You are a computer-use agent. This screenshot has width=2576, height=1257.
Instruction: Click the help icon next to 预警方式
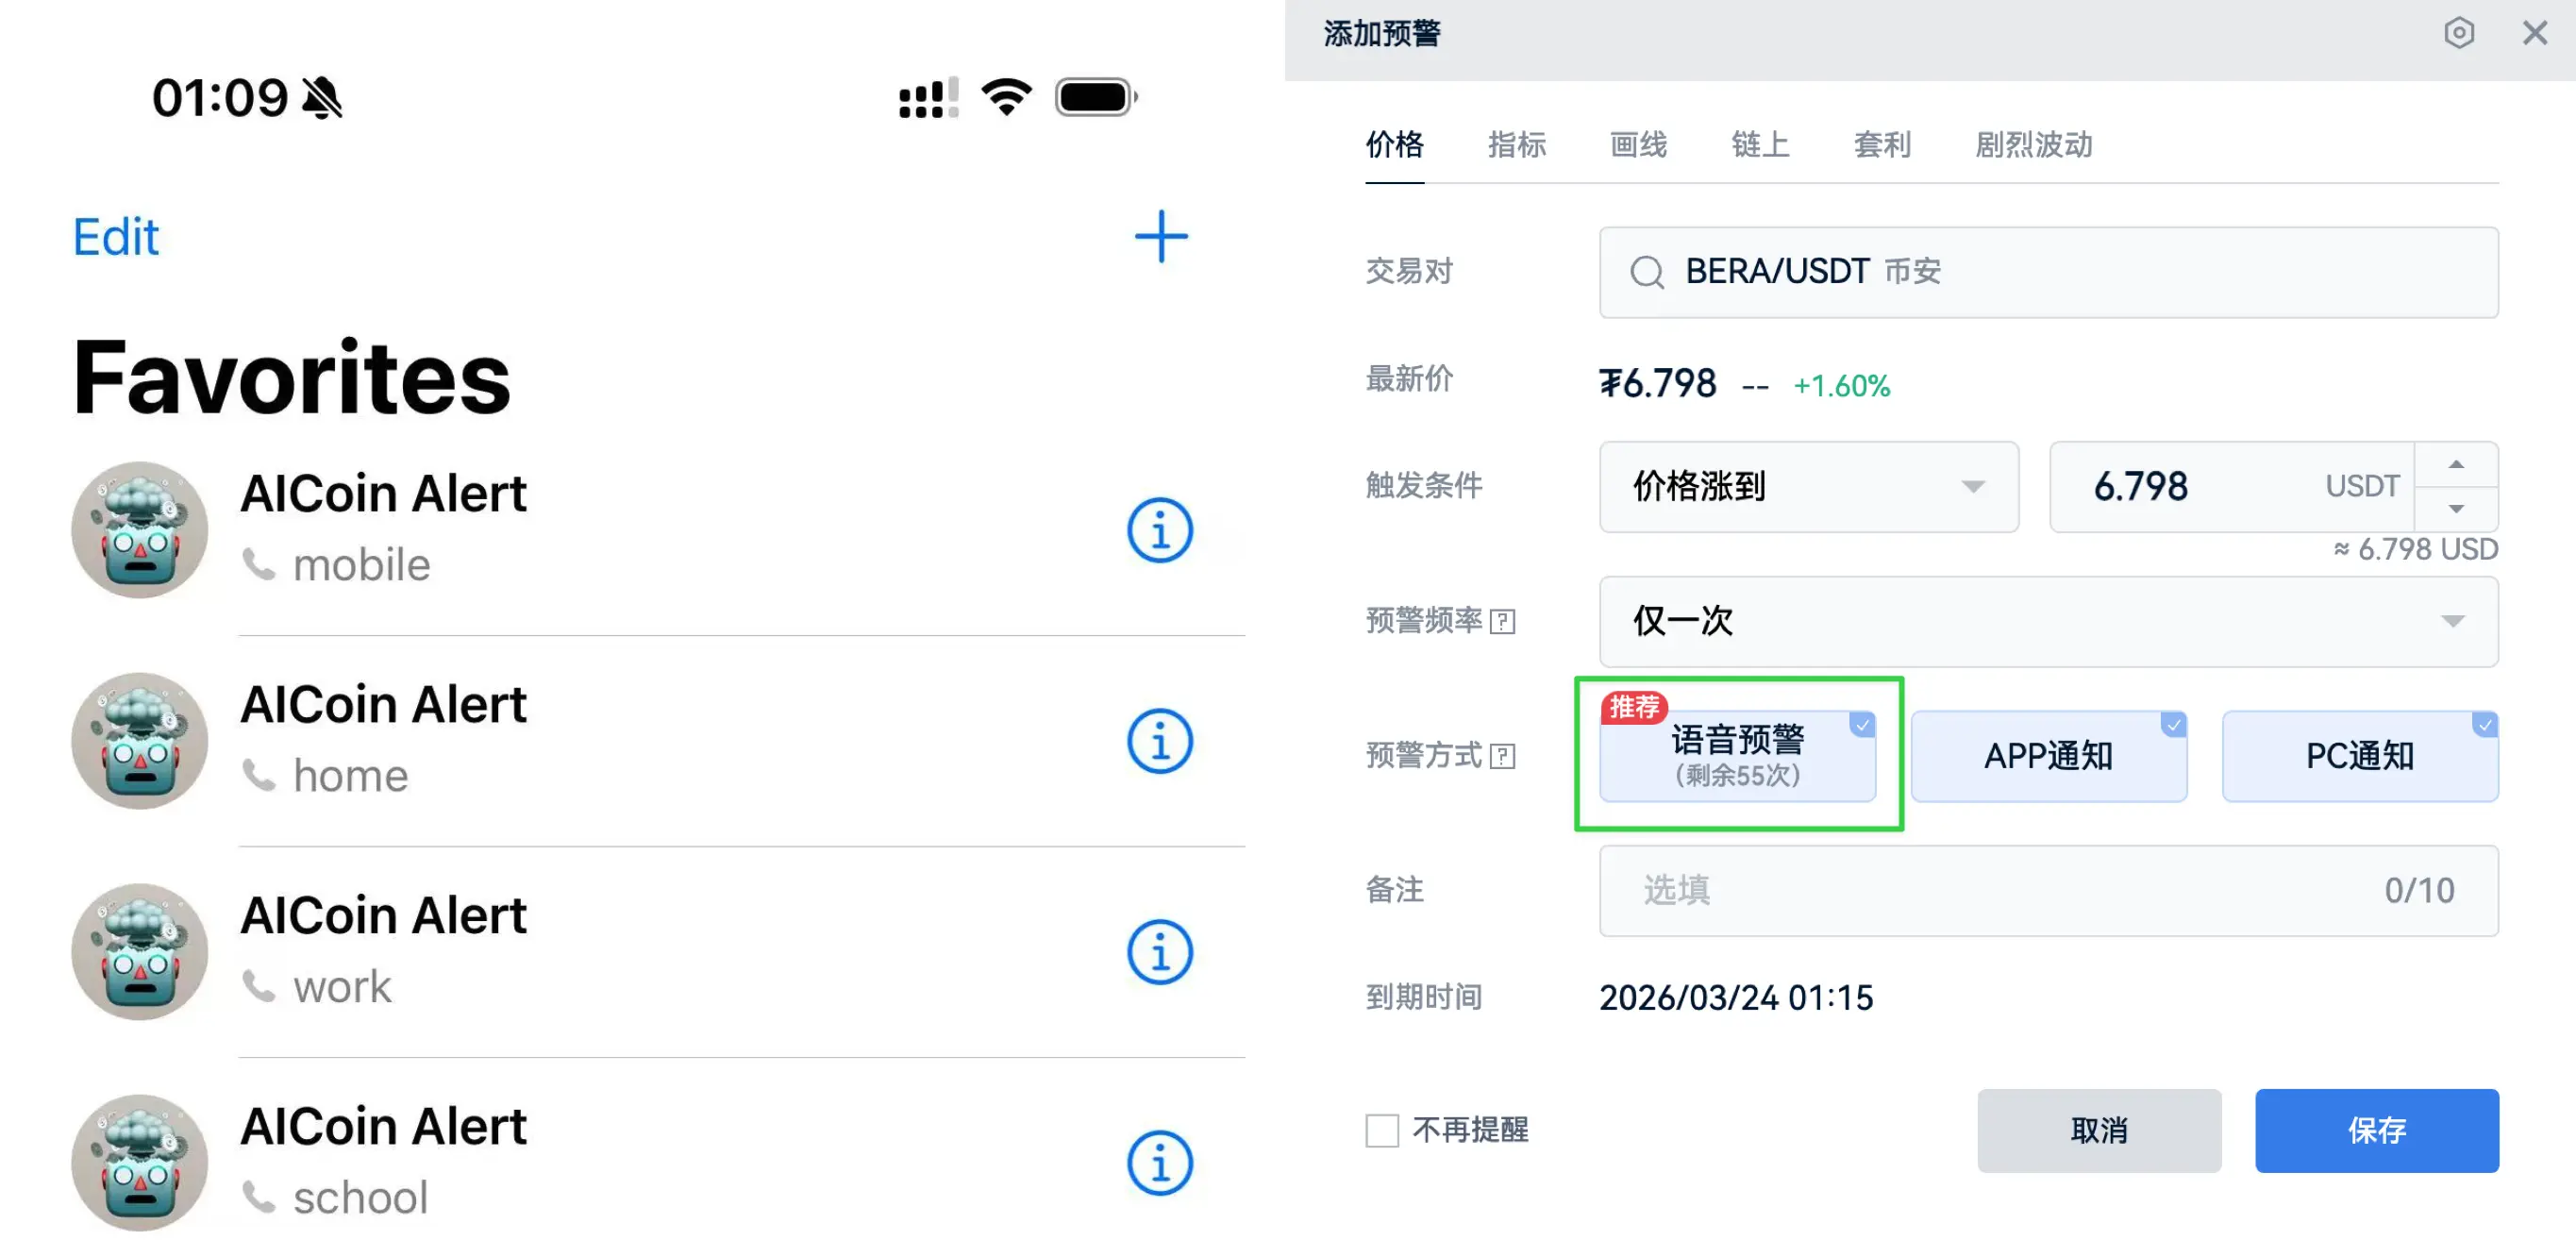click(1504, 757)
